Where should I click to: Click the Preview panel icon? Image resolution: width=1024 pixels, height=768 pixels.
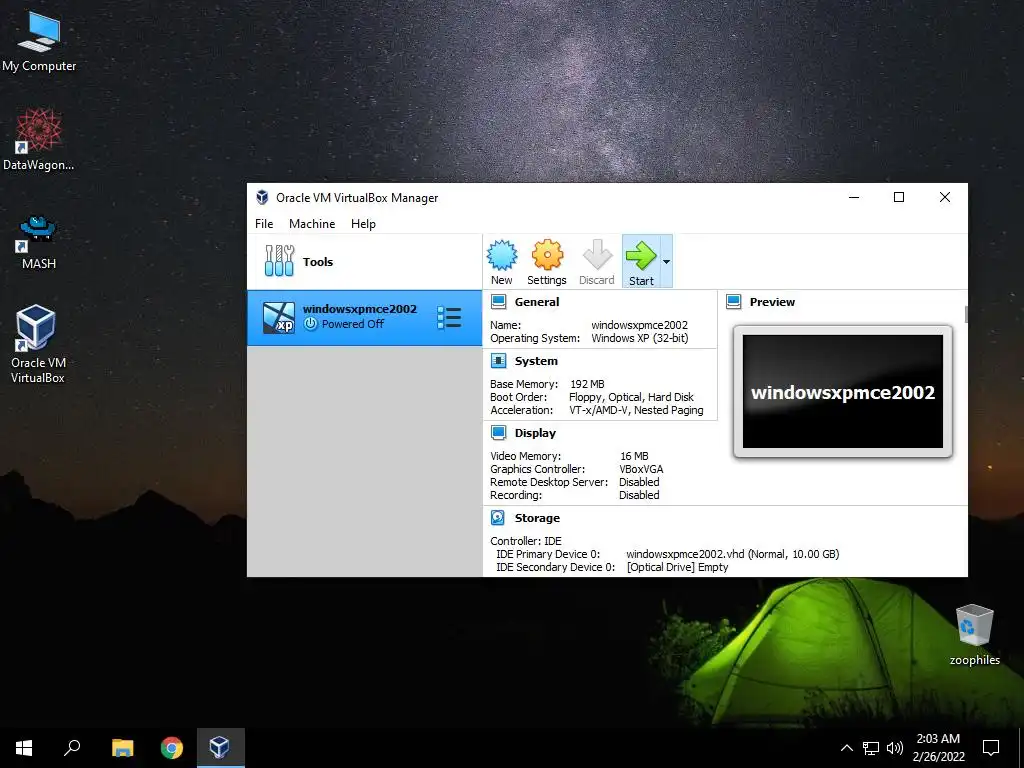click(733, 302)
